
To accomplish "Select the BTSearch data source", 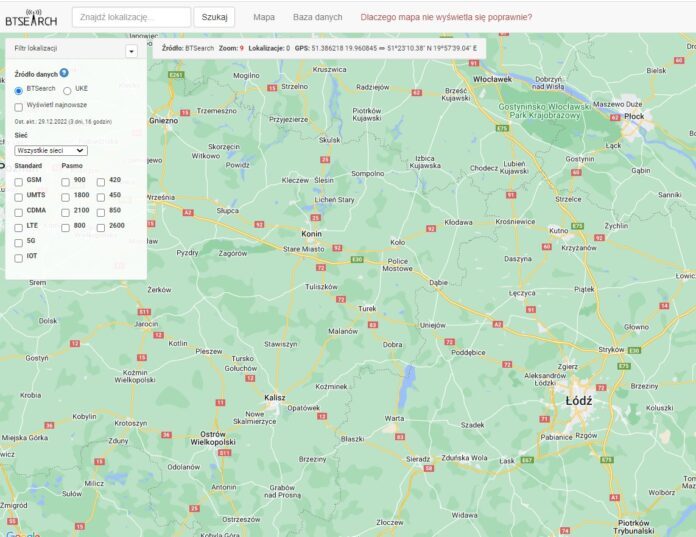I will (19, 89).
